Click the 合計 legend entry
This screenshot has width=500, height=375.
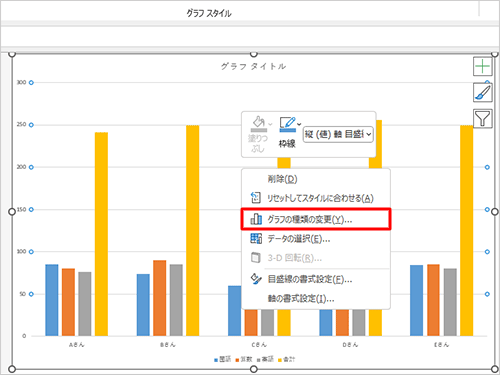tap(287, 359)
